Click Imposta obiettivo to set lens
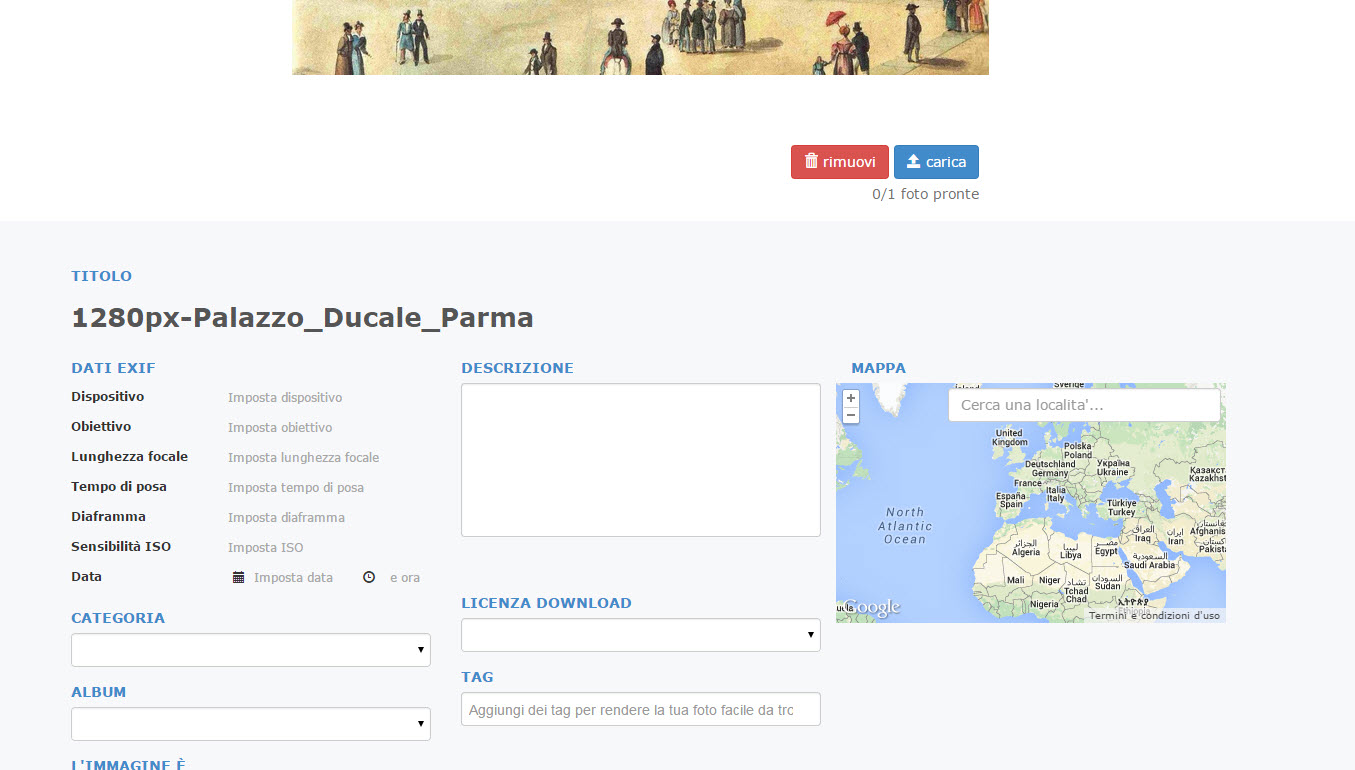The image size is (1355, 770). tap(280, 428)
